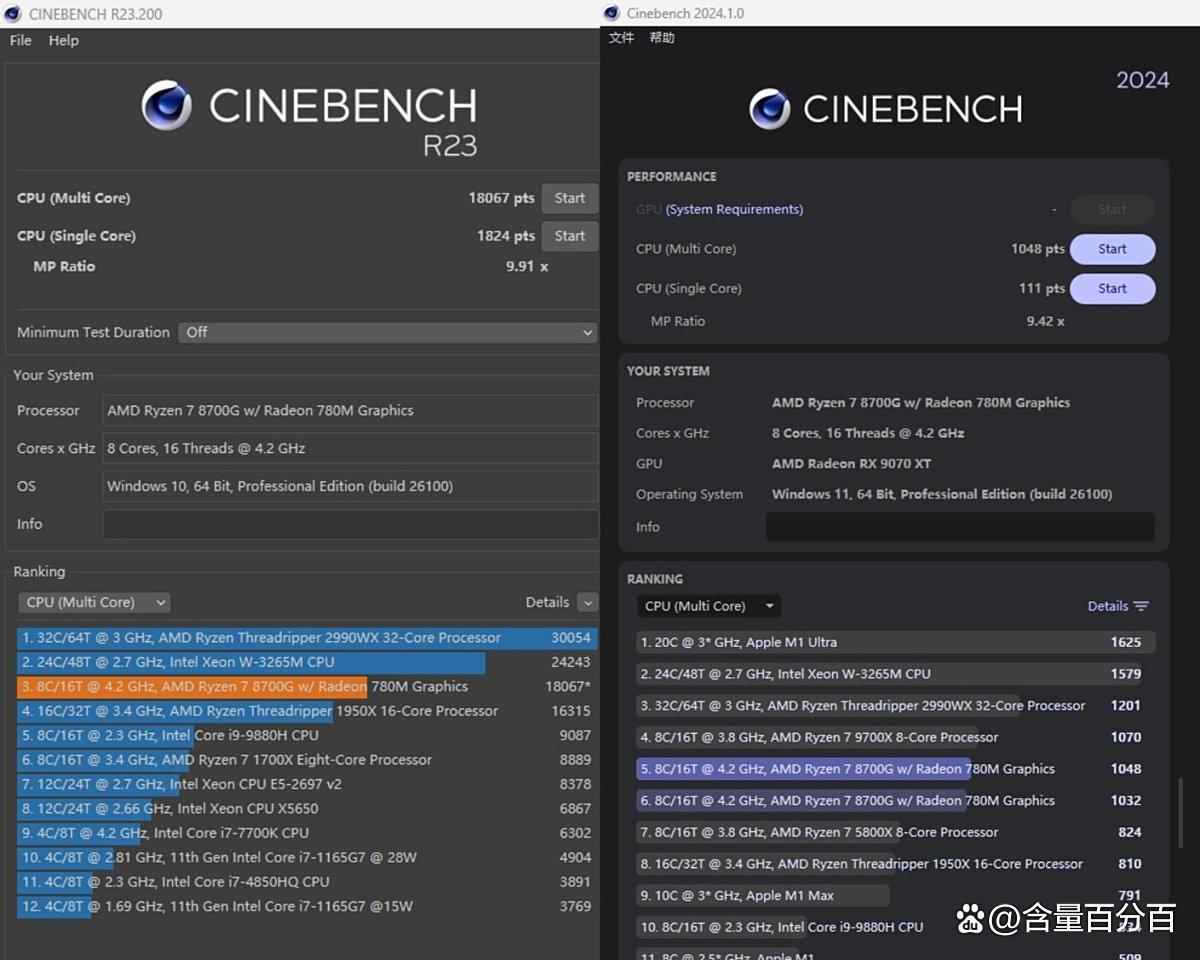Open the 帮助 menu in Cinebench 2024
Viewport: 1200px width, 960px height.
click(x=662, y=38)
